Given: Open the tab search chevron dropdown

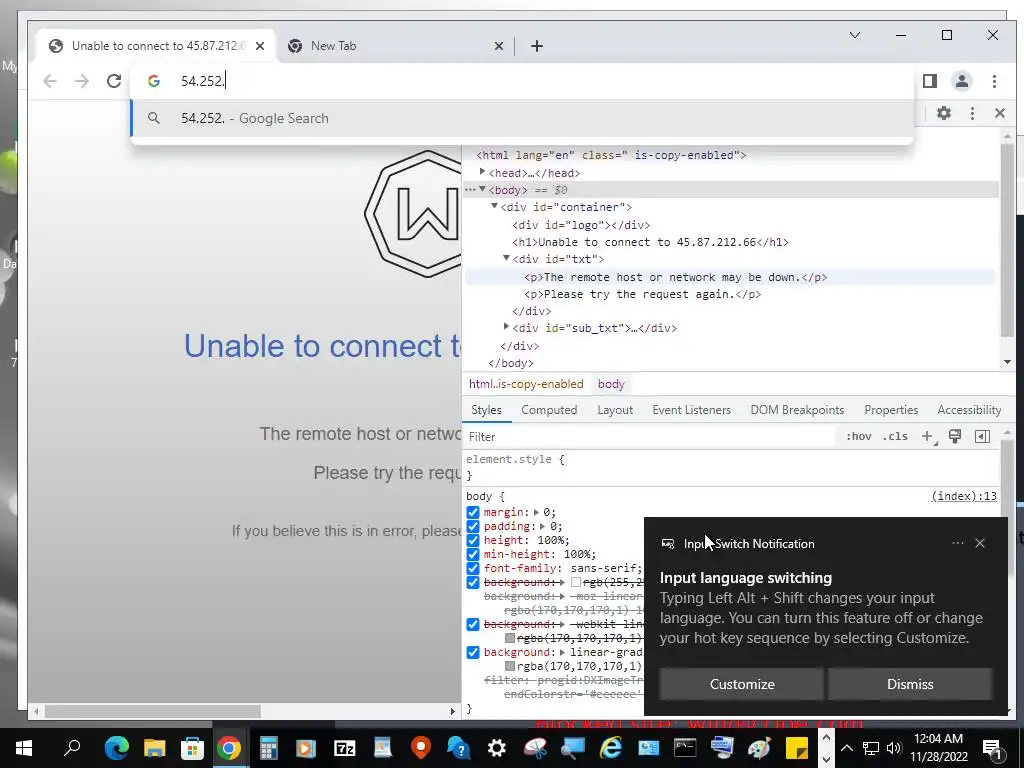Looking at the screenshot, I should [x=855, y=35].
